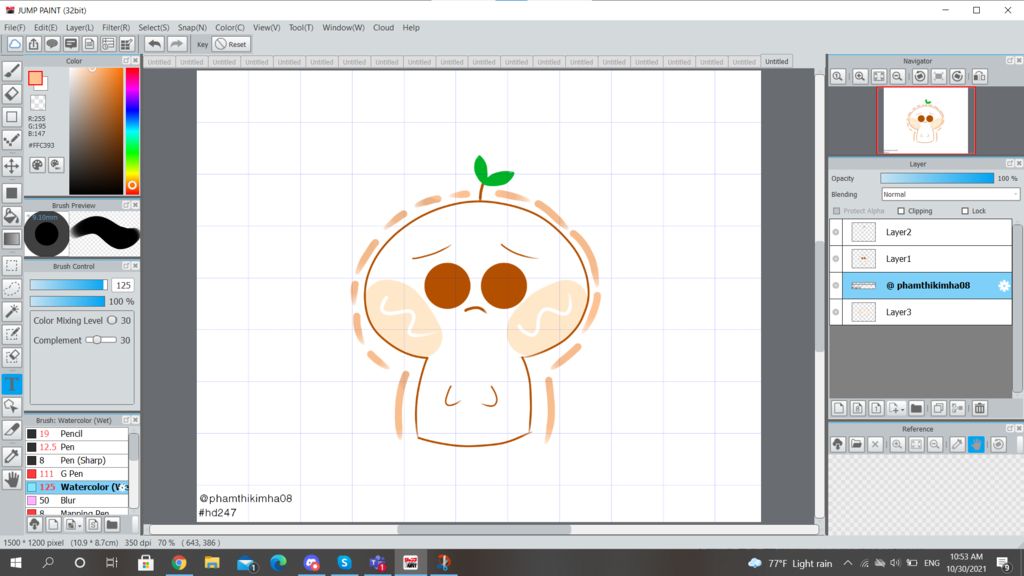Image resolution: width=1024 pixels, height=576 pixels.
Task: Open the Cloud menu
Action: click(383, 27)
